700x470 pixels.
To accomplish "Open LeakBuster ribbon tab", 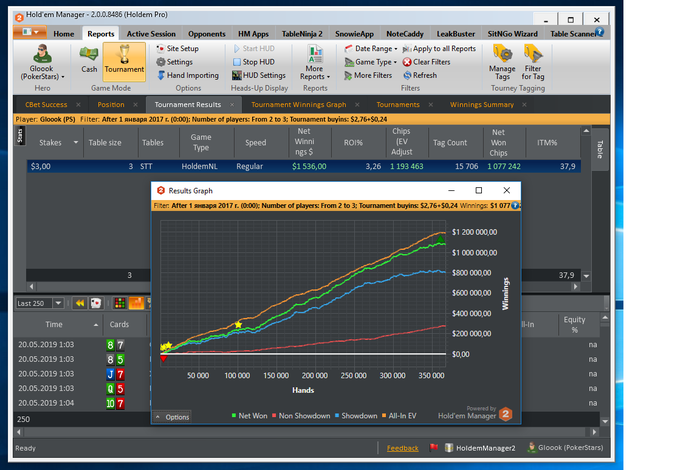I will coord(455,33).
